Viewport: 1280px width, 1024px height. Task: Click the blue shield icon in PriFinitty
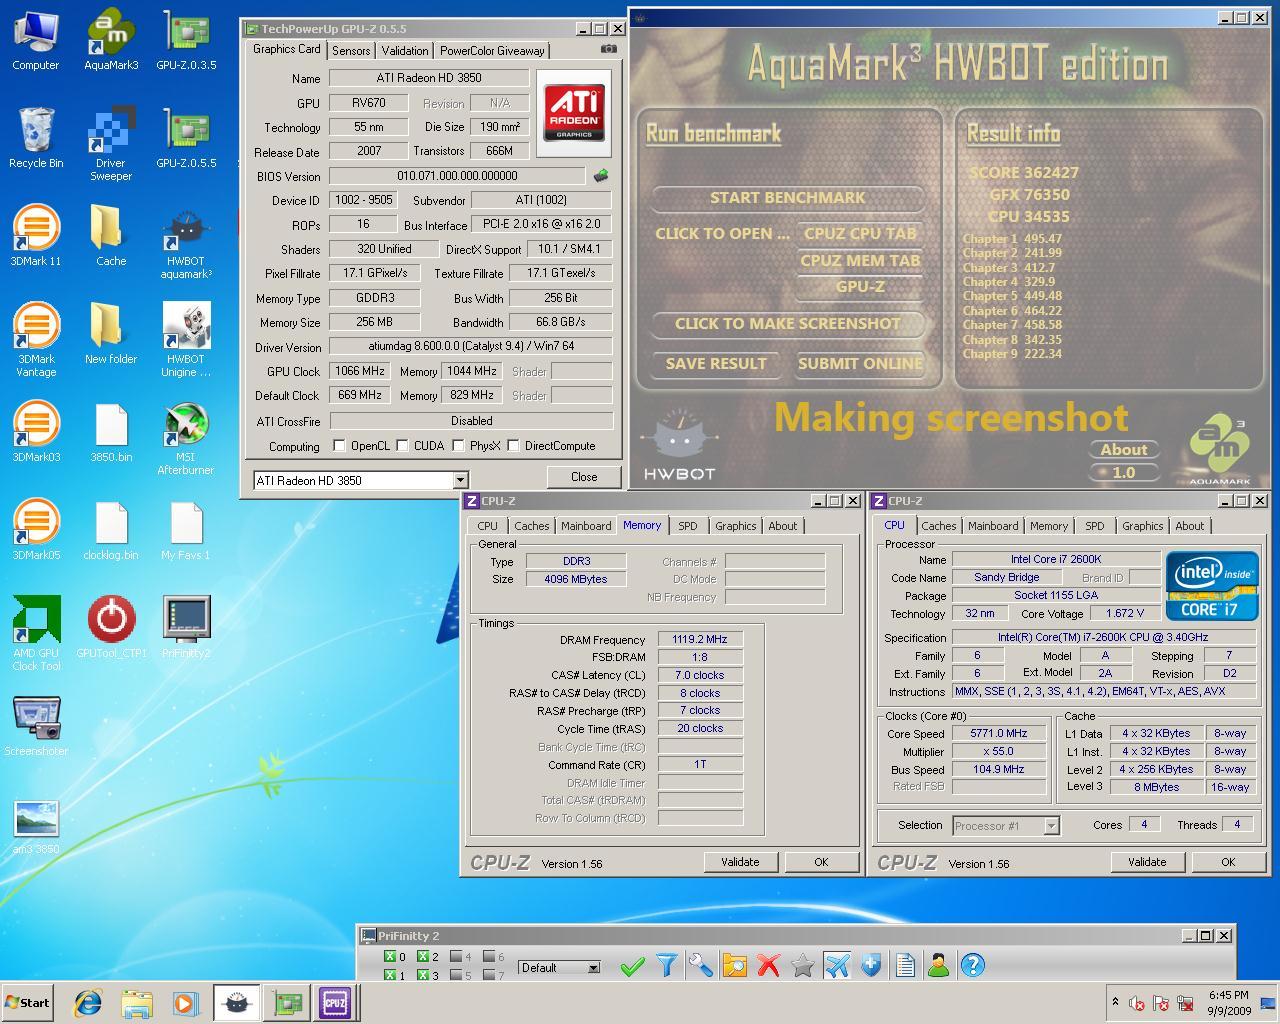coord(871,965)
